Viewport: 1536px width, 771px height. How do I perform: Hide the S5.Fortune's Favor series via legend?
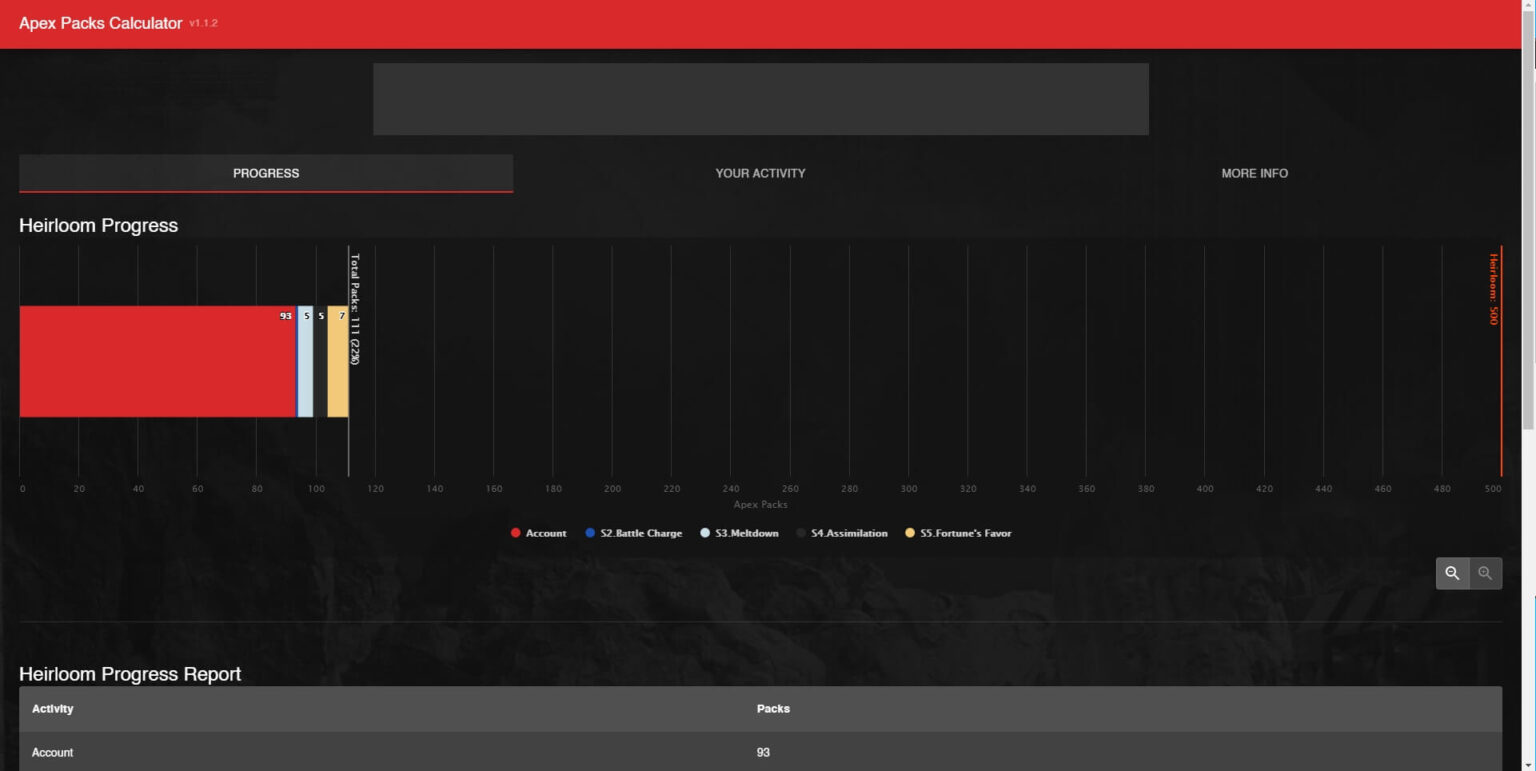(957, 533)
